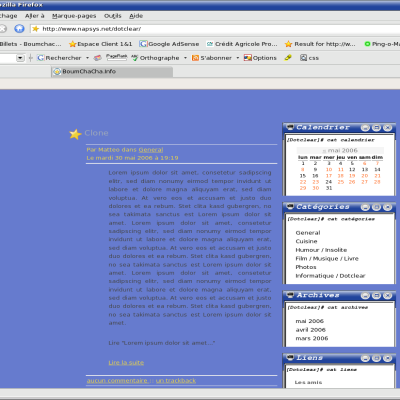
Task: Click the Orthographe spell check button
Action: 155,58
